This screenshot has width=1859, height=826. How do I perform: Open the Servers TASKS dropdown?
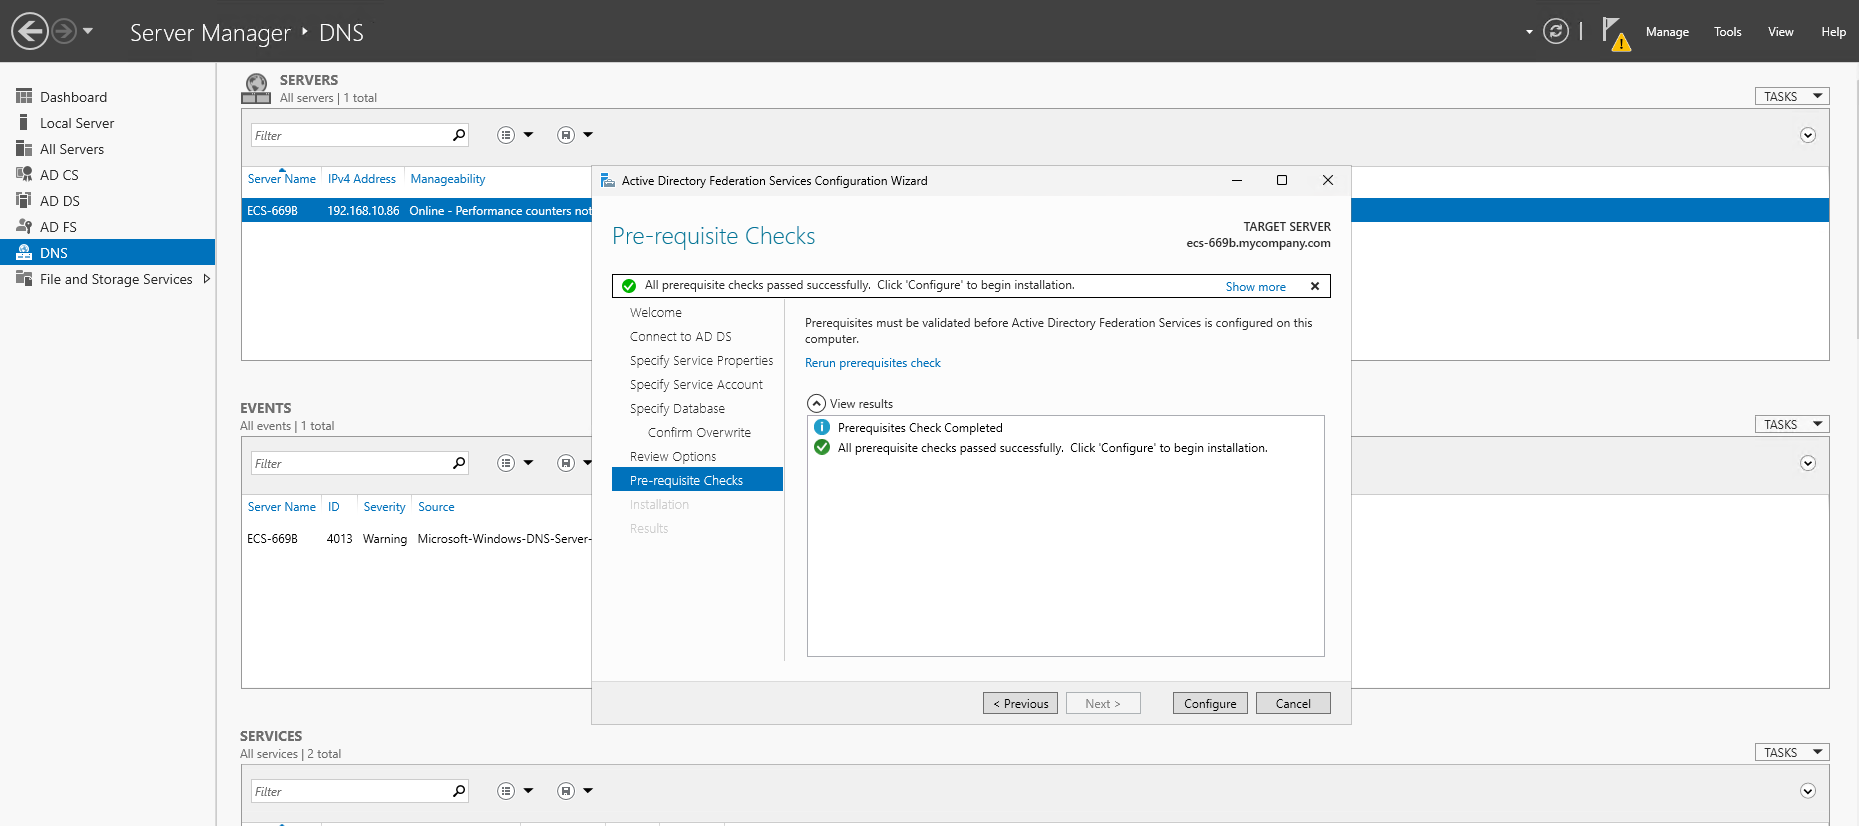point(1791,96)
